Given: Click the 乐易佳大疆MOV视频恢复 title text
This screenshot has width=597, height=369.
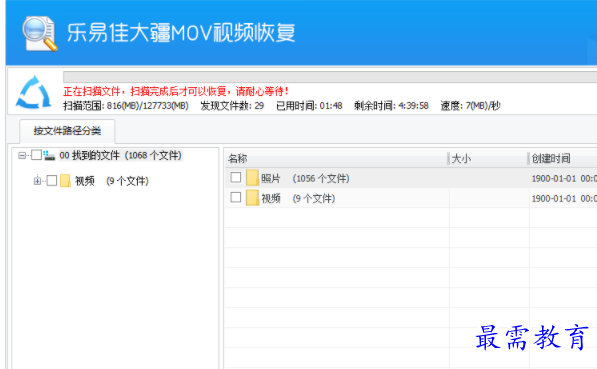Looking at the screenshot, I should coord(181,32).
